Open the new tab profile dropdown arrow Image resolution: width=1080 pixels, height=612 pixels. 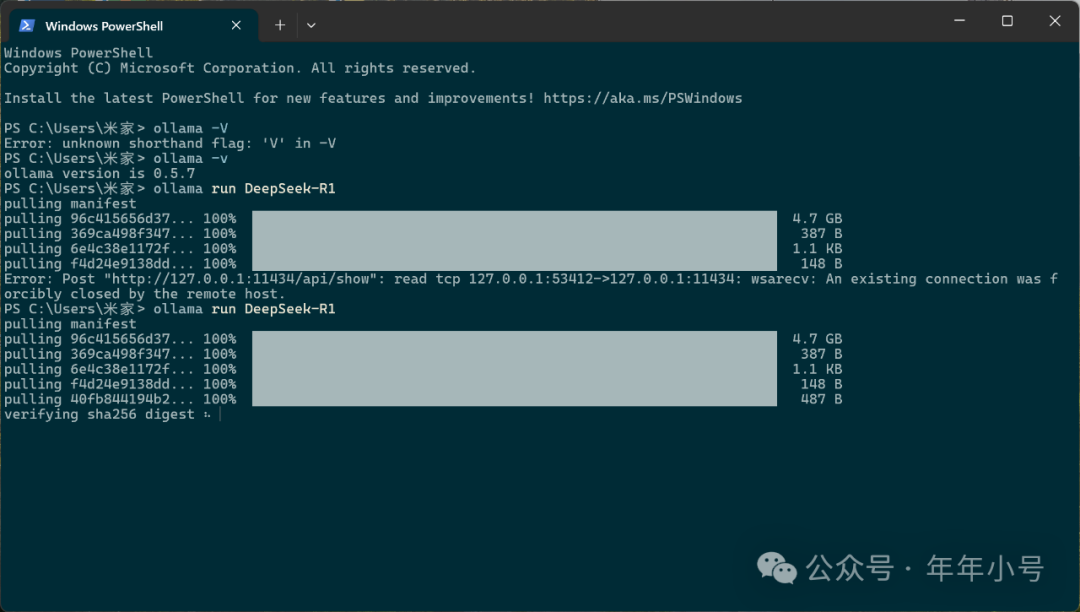[311, 25]
